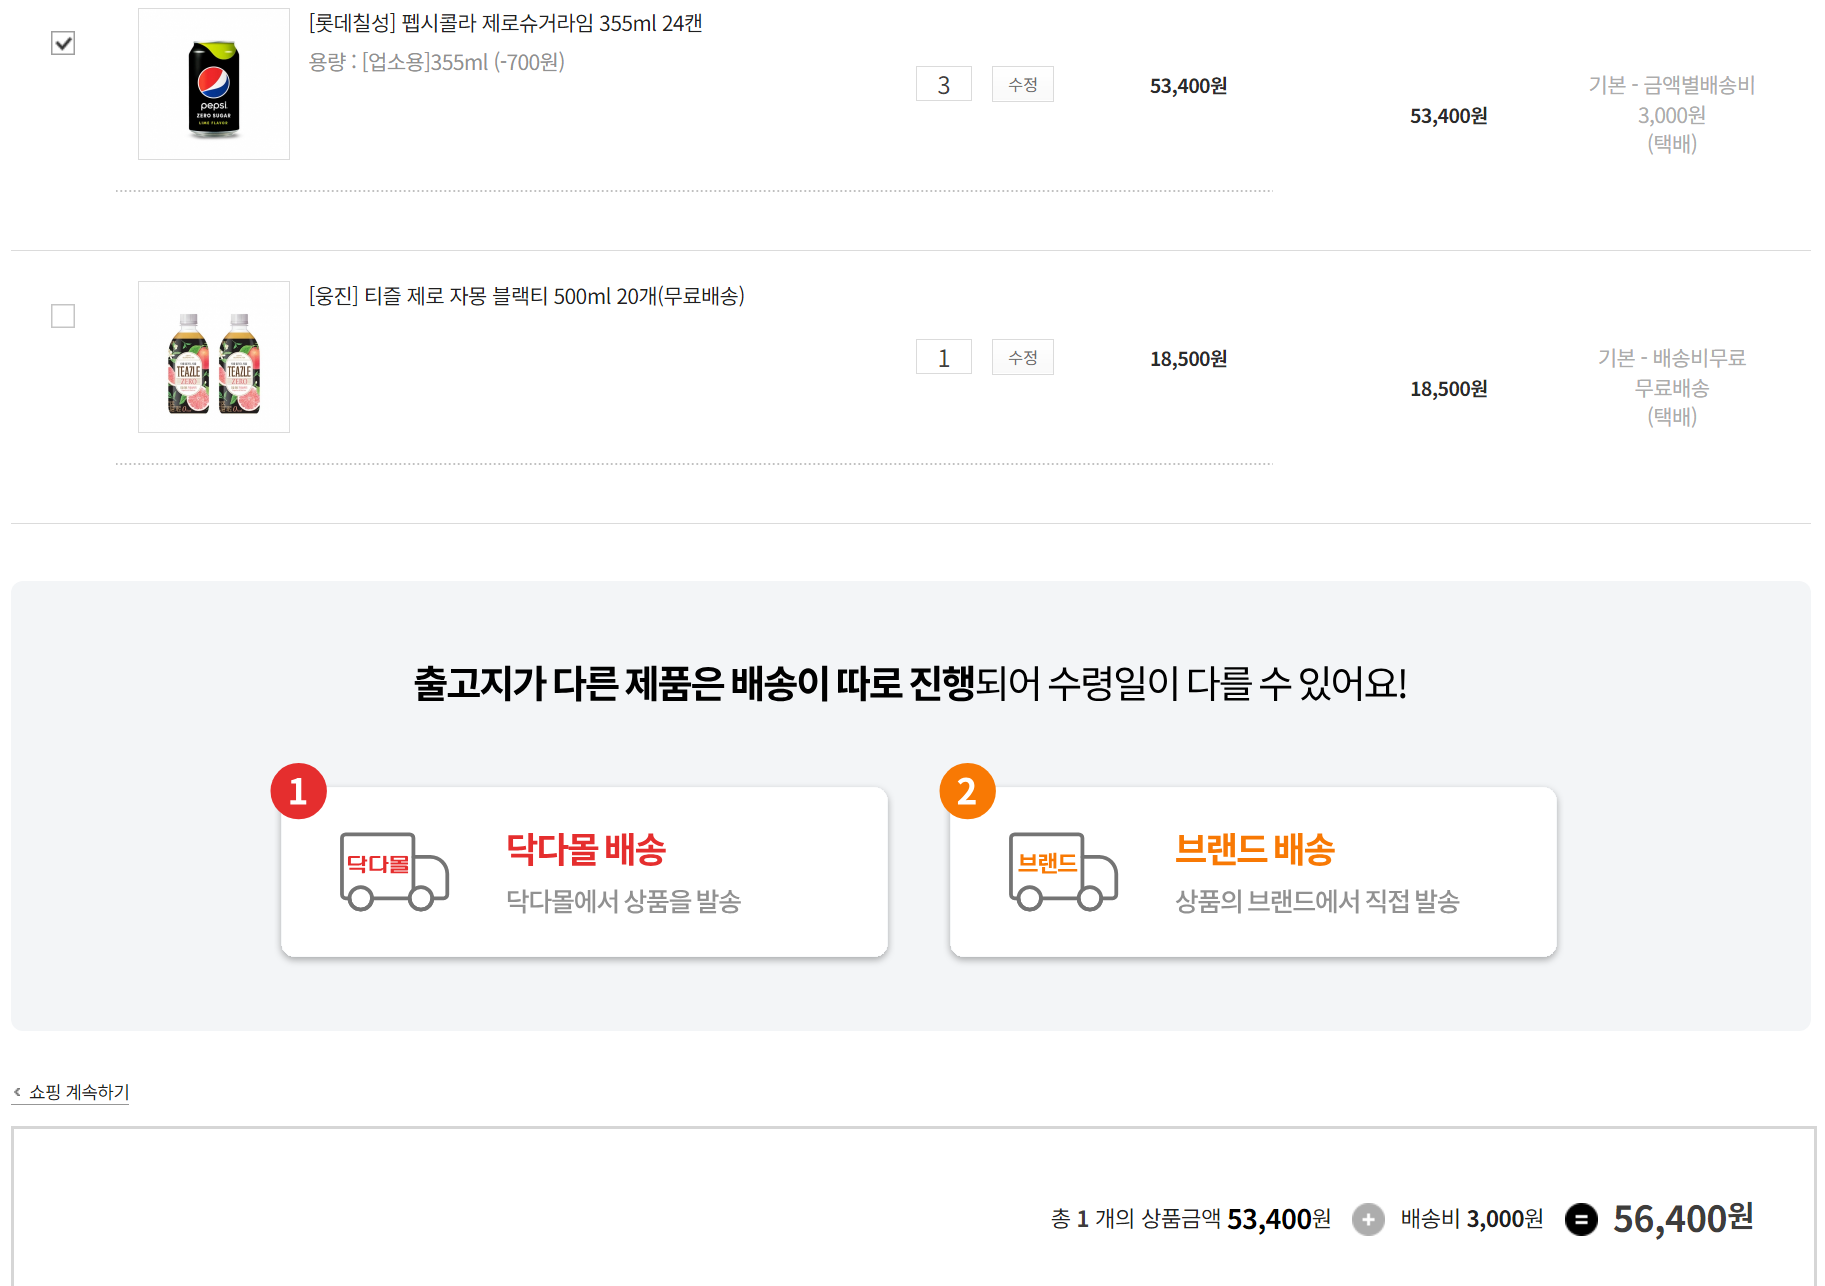Check the 티즐 제로 자몽 블랙티 item checkbox
This screenshot has width=1825, height=1286.
63,316
